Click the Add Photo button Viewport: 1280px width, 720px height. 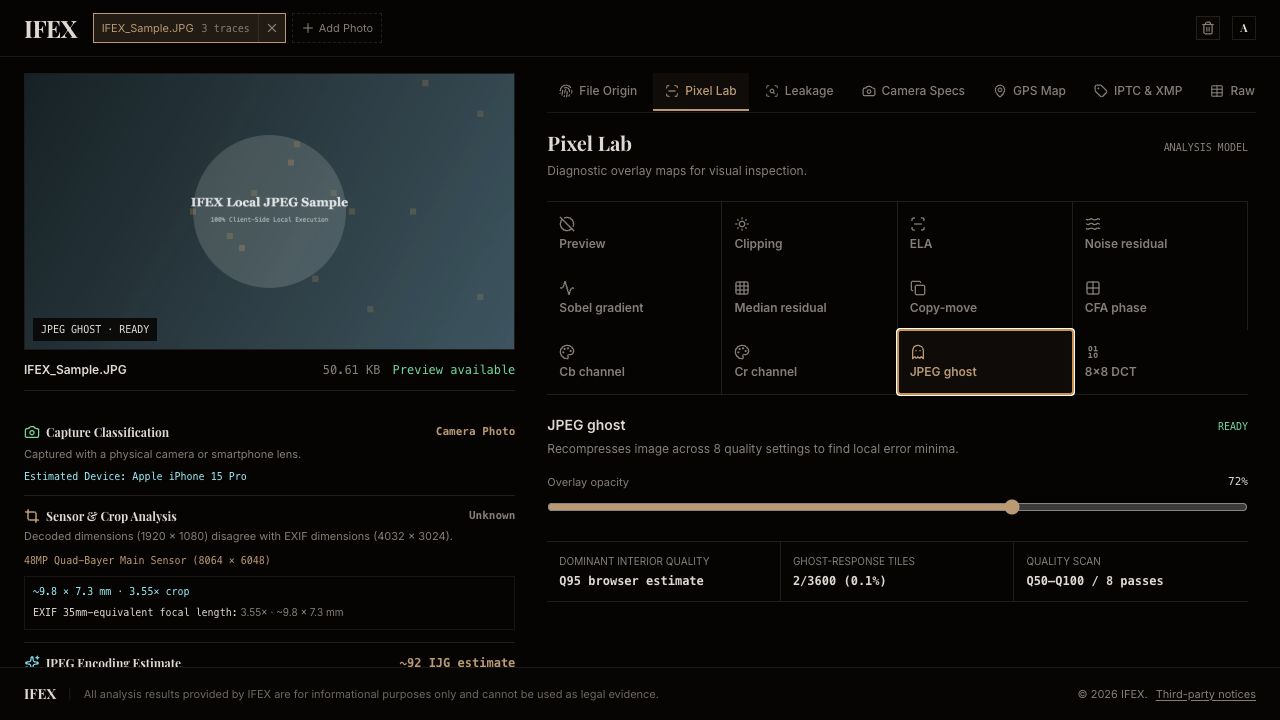point(338,28)
